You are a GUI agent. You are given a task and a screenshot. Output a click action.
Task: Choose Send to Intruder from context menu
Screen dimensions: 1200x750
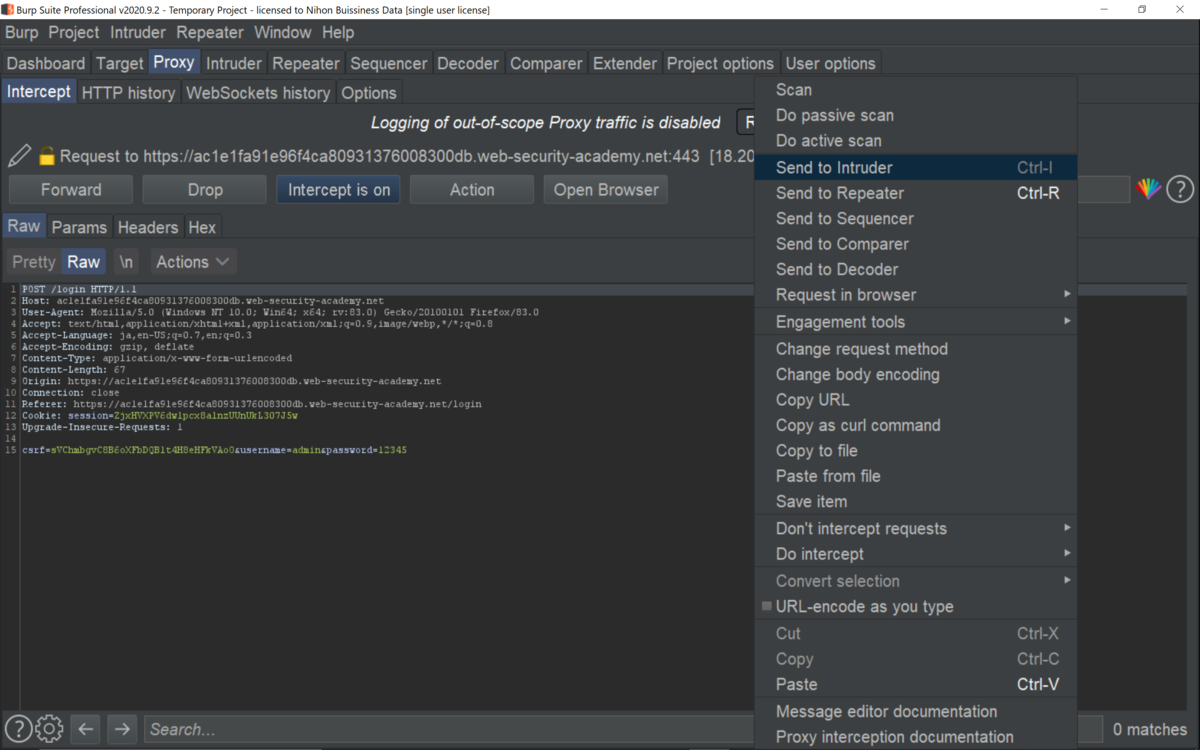point(916,168)
